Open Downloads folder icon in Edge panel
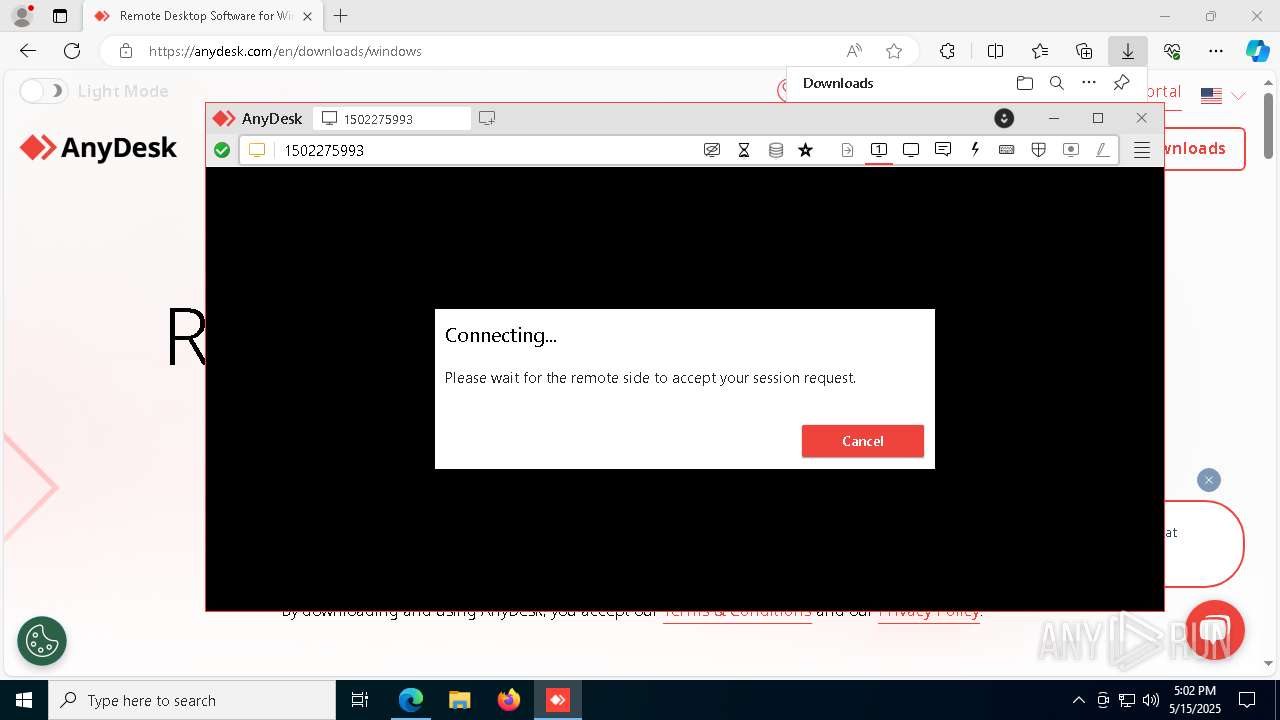Screen dimensions: 1280x720 [1024, 83]
